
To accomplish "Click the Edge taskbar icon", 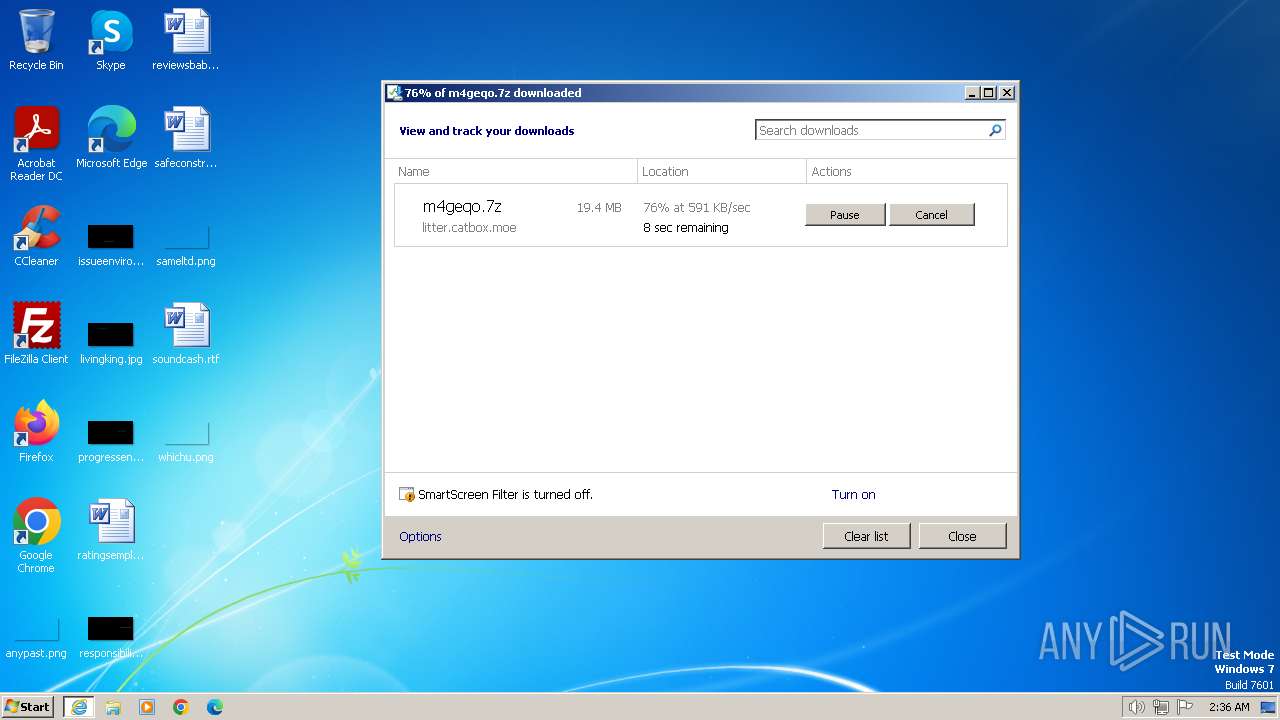I will (215, 707).
